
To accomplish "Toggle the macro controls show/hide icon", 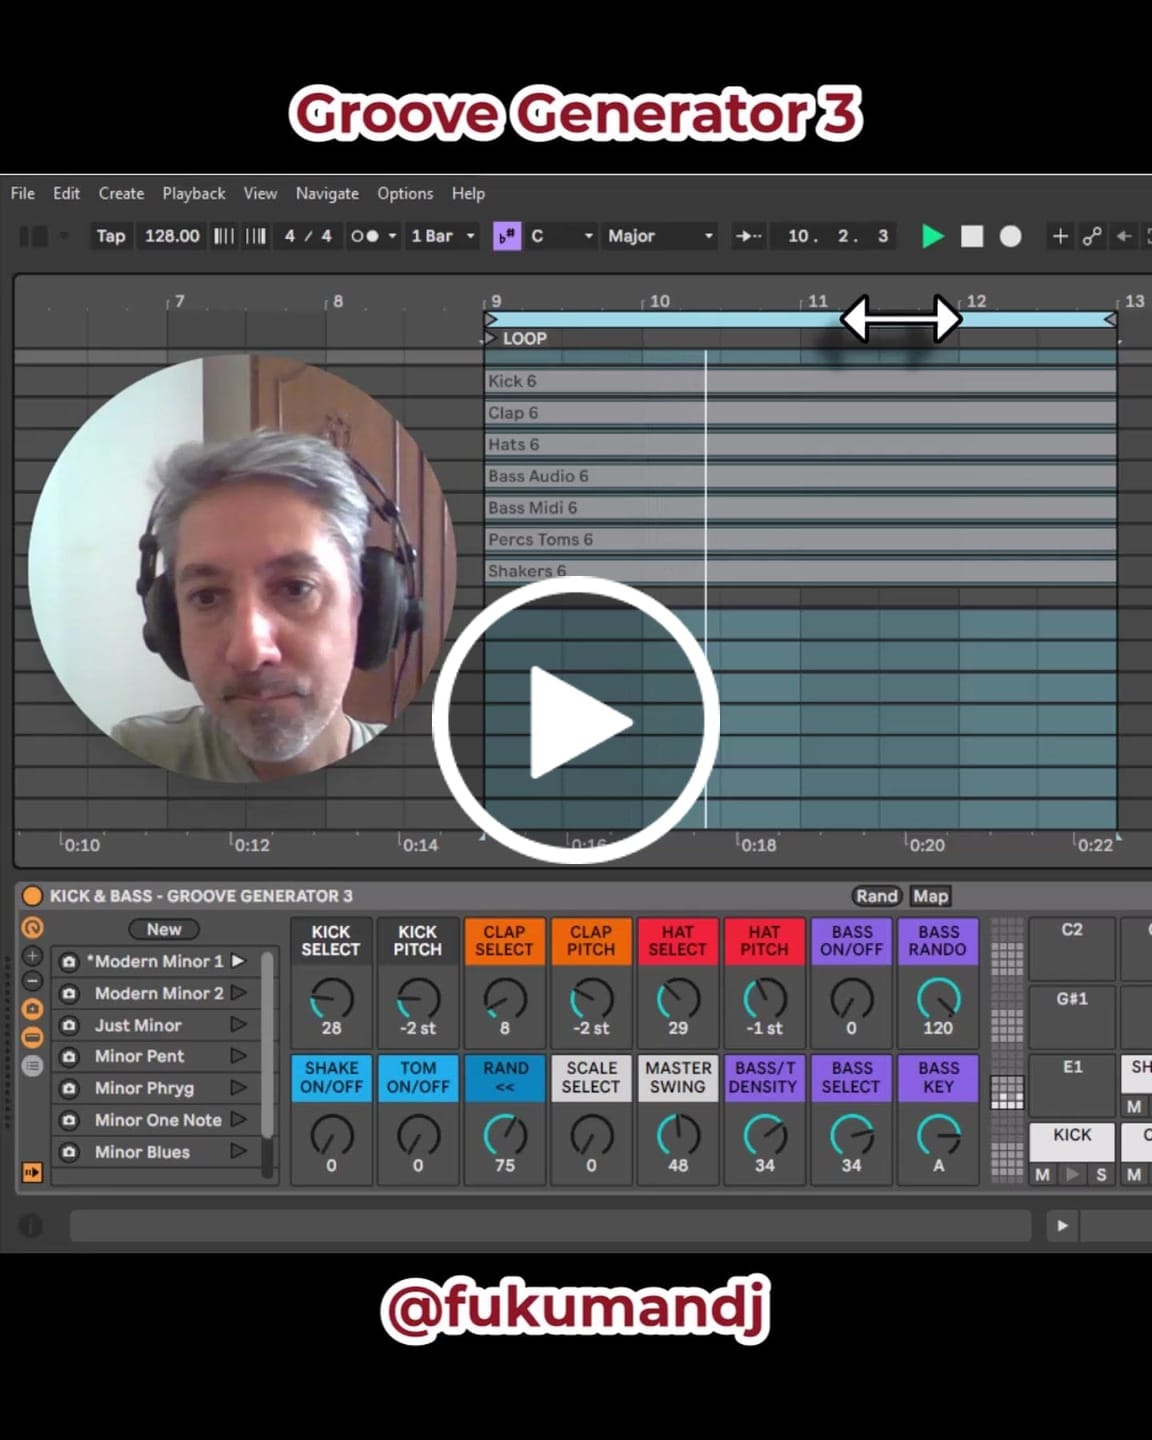I will point(32,929).
